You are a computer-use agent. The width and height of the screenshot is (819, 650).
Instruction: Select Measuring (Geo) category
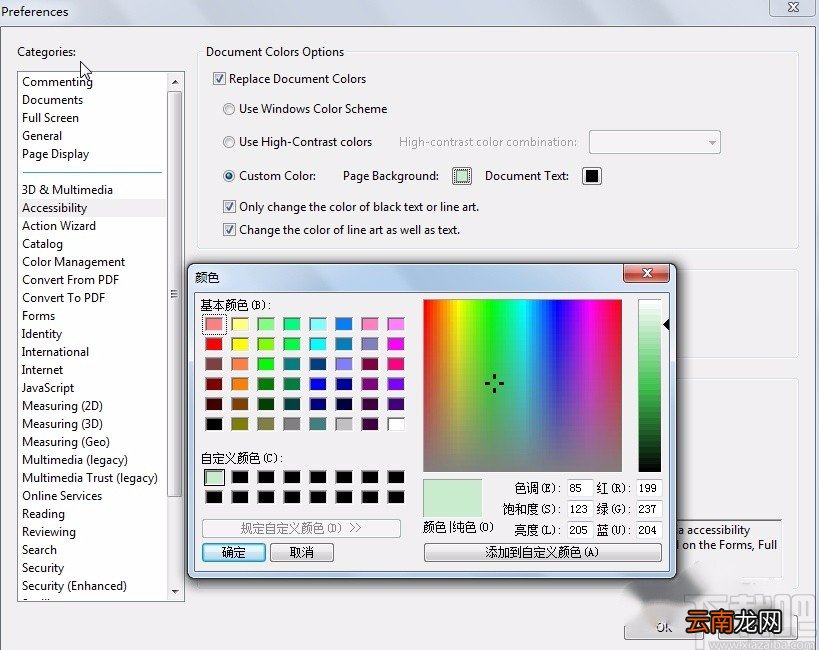pyautogui.click(x=66, y=442)
